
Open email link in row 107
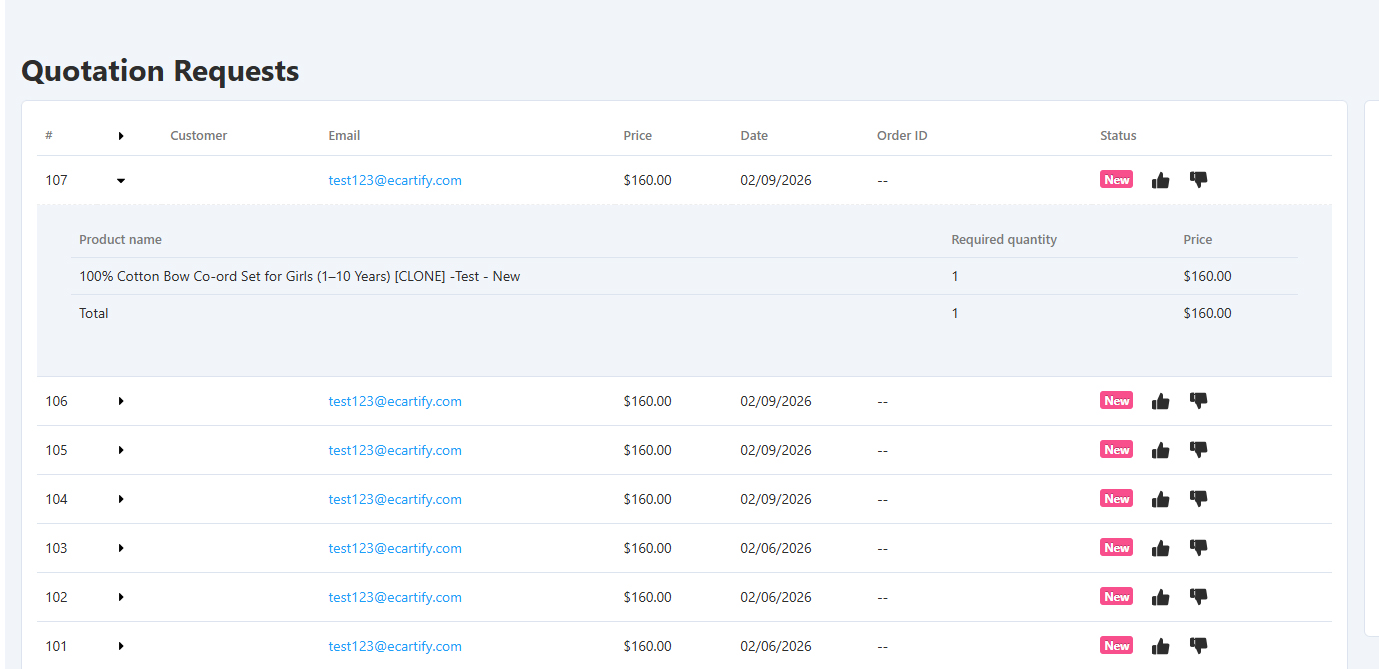395,181
